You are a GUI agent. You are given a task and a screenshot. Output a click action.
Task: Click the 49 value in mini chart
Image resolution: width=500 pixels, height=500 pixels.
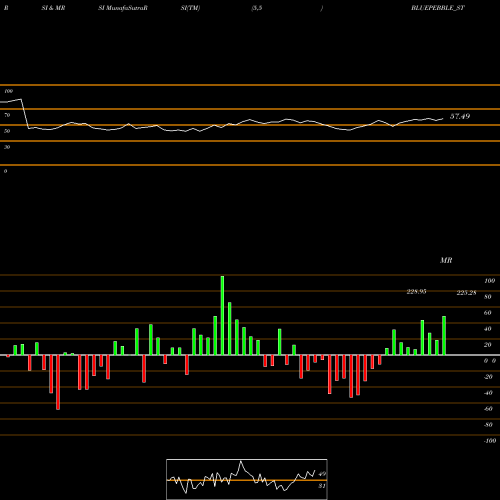click(322, 474)
